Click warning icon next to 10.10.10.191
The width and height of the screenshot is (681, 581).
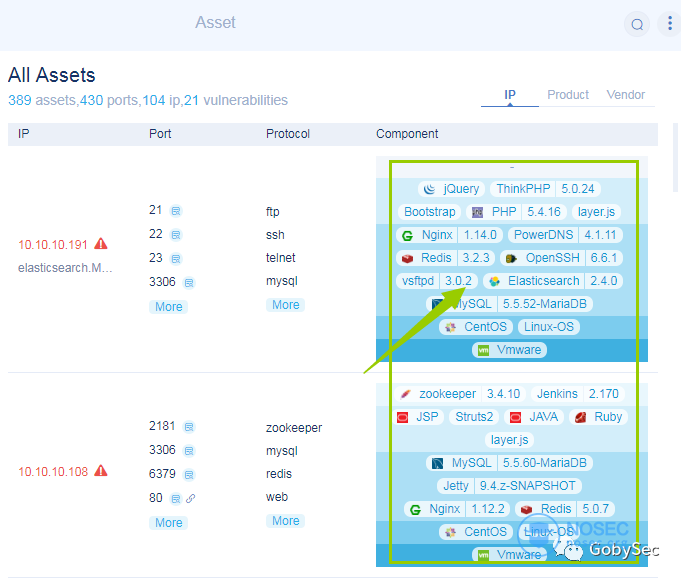click(x=101, y=244)
